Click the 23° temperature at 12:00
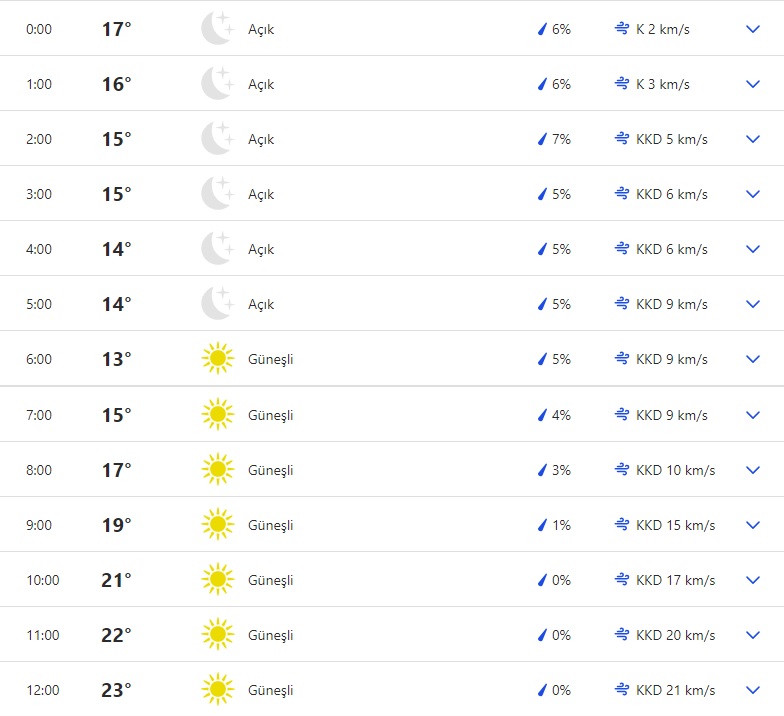The height and width of the screenshot is (716, 784). tap(116, 690)
